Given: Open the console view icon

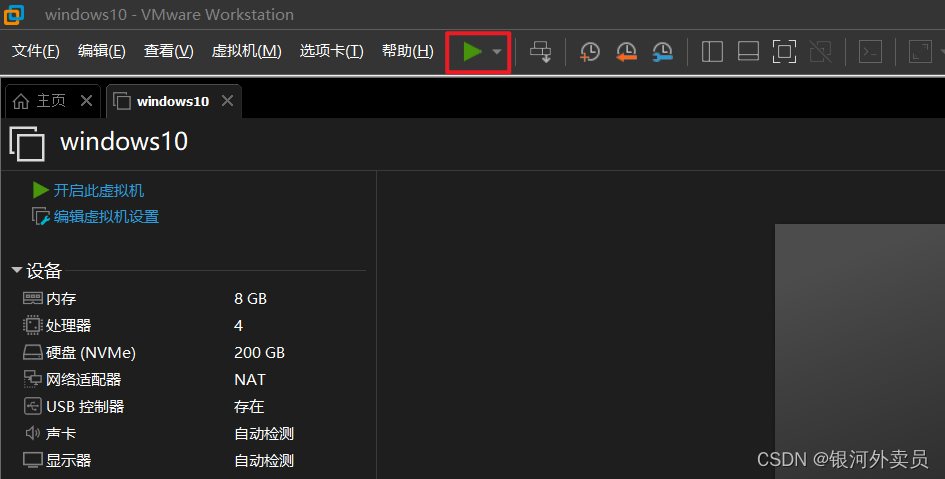Looking at the screenshot, I should tap(870, 52).
